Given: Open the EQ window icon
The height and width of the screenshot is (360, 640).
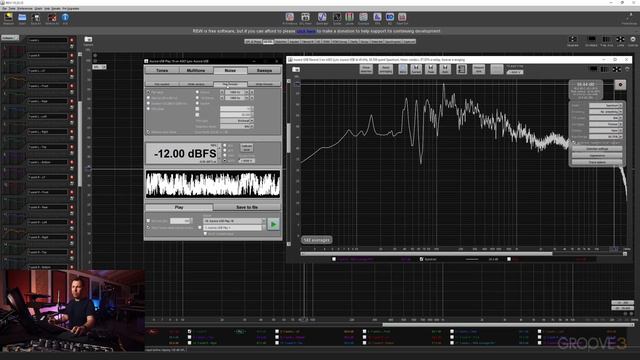Looking at the screenshot, I should 390,17.
